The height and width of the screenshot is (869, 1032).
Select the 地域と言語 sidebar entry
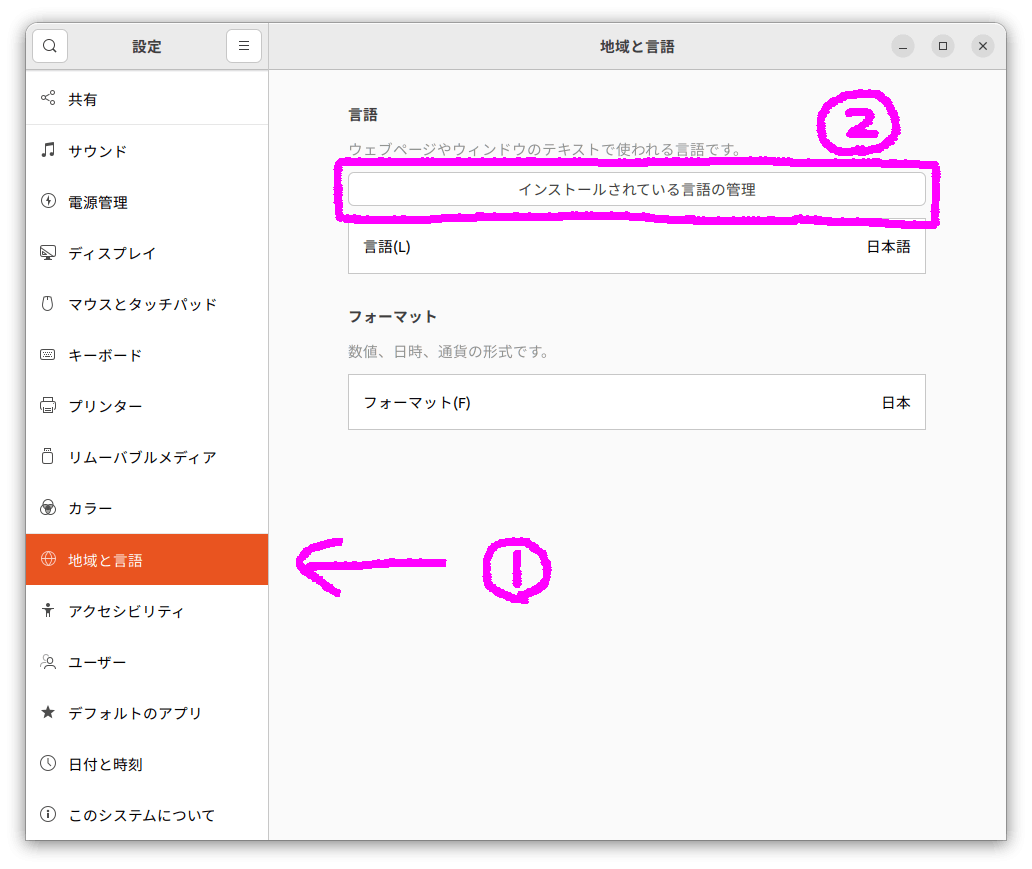(x=147, y=560)
